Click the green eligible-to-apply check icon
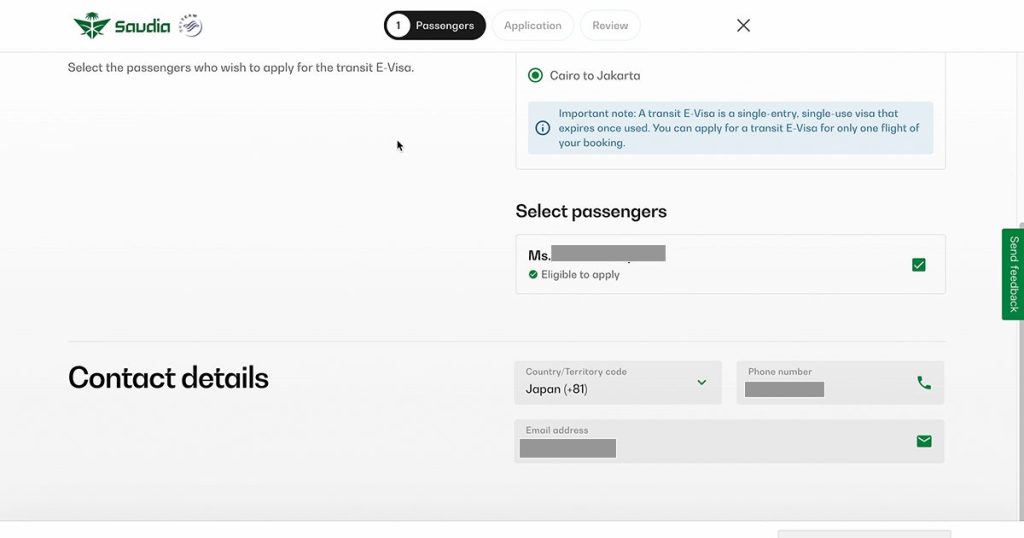This screenshot has width=1024, height=538. tap(533, 275)
